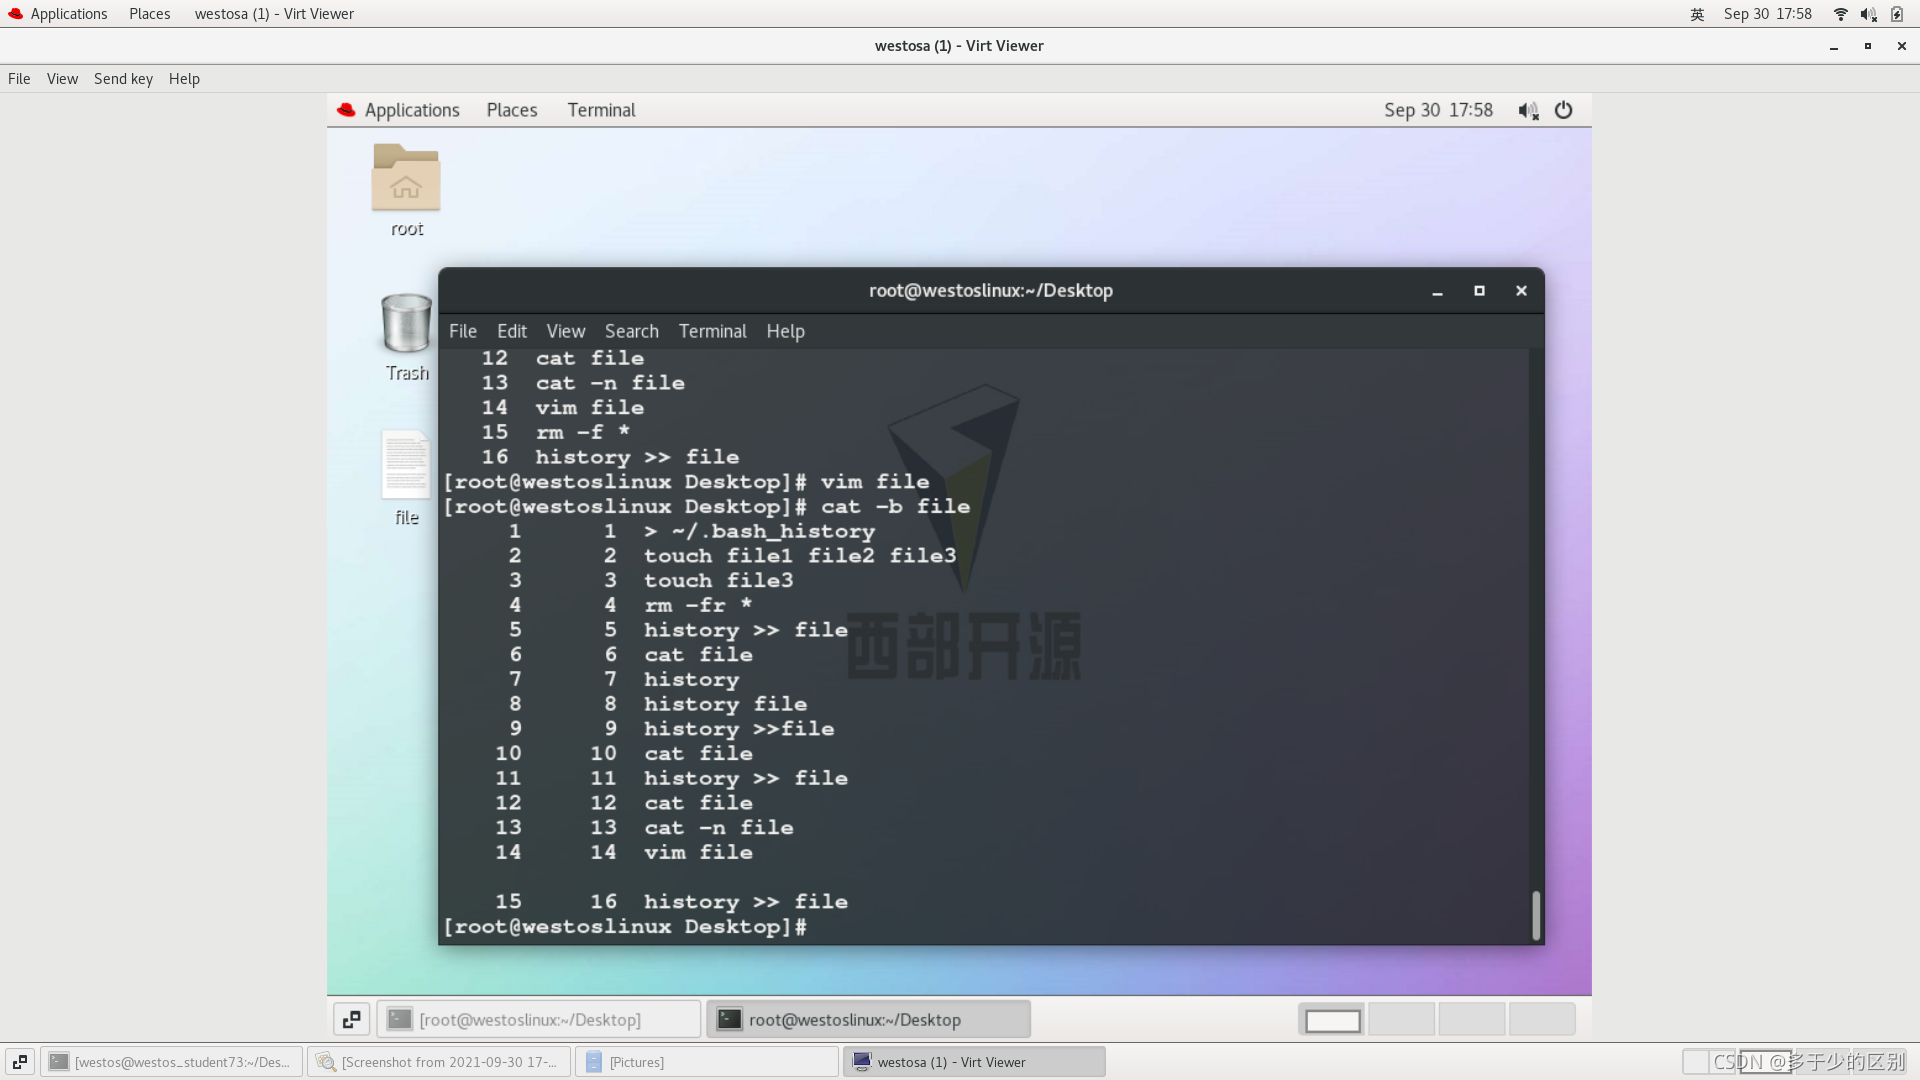The height and width of the screenshot is (1080, 1920).
Task: Open terminal's Search menu
Action: point(631,331)
